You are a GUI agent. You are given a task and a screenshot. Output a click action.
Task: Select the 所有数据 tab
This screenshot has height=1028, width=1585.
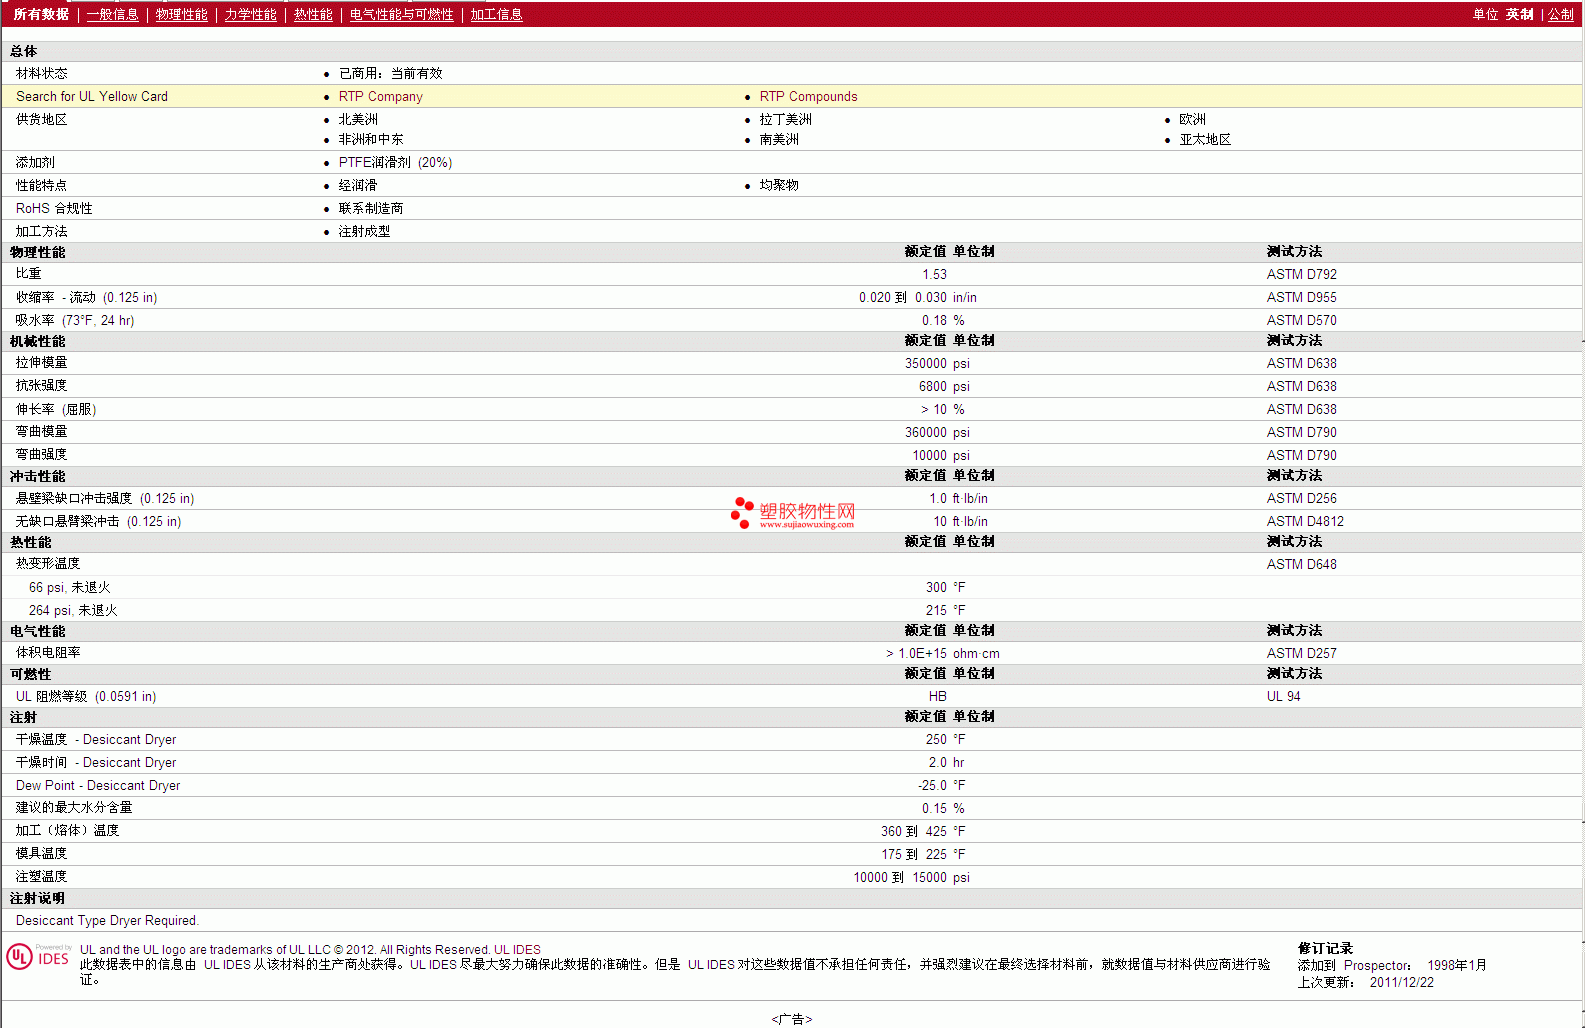pyautogui.click(x=41, y=14)
